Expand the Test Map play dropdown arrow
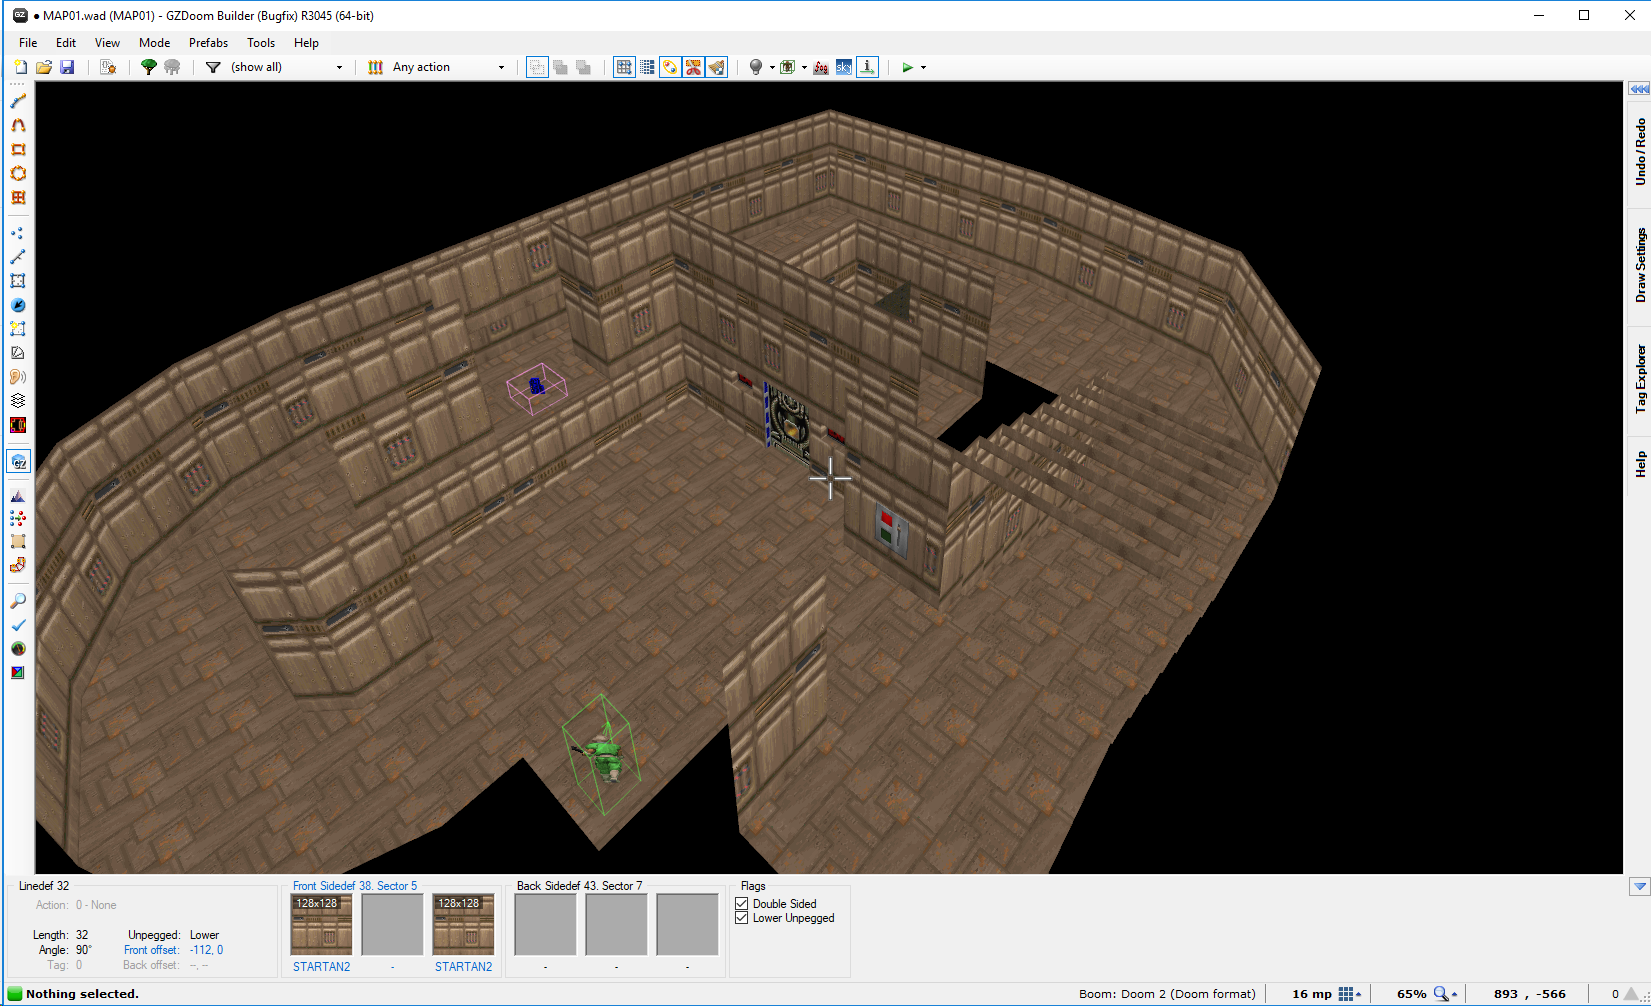 (x=923, y=67)
